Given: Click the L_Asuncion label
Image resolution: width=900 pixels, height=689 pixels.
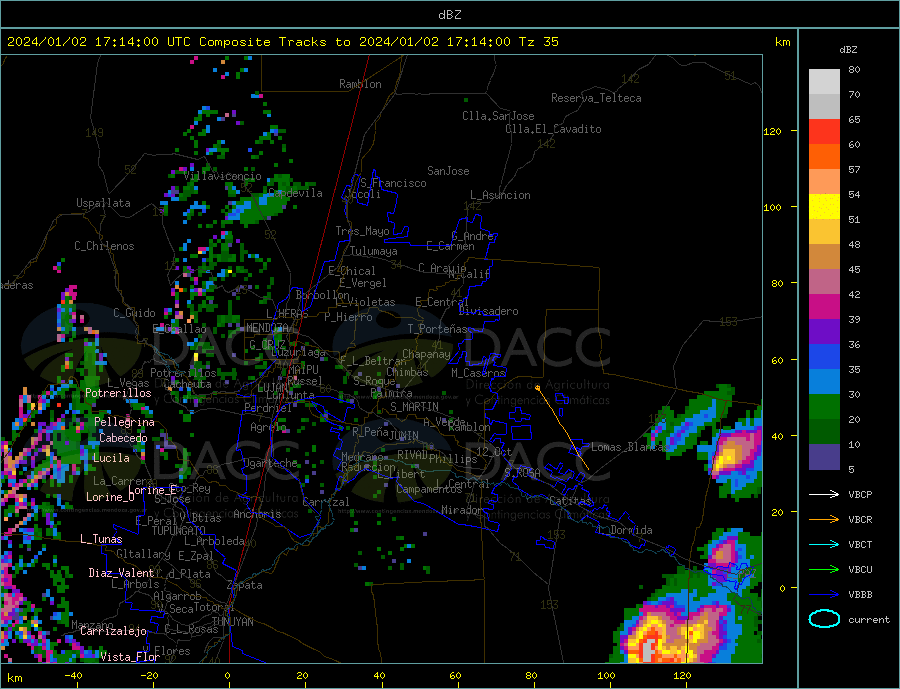Looking at the screenshot, I should click(501, 195).
